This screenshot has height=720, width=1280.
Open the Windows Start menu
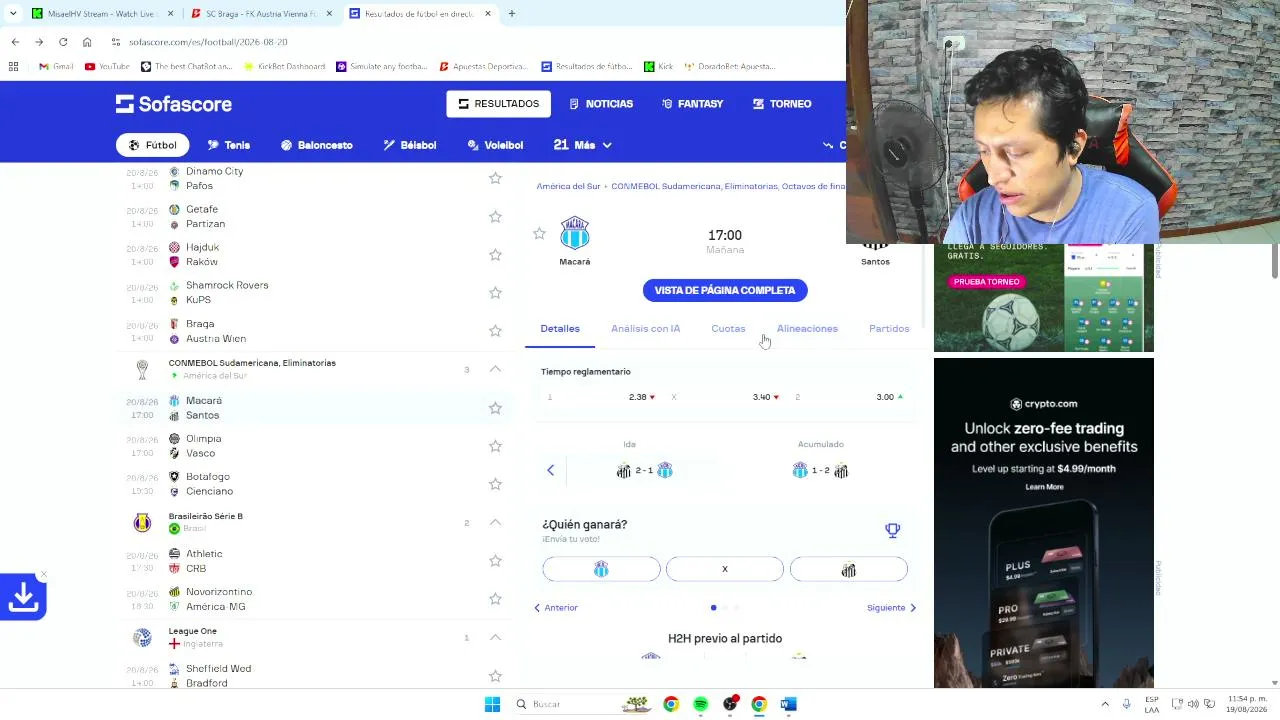coord(492,704)
